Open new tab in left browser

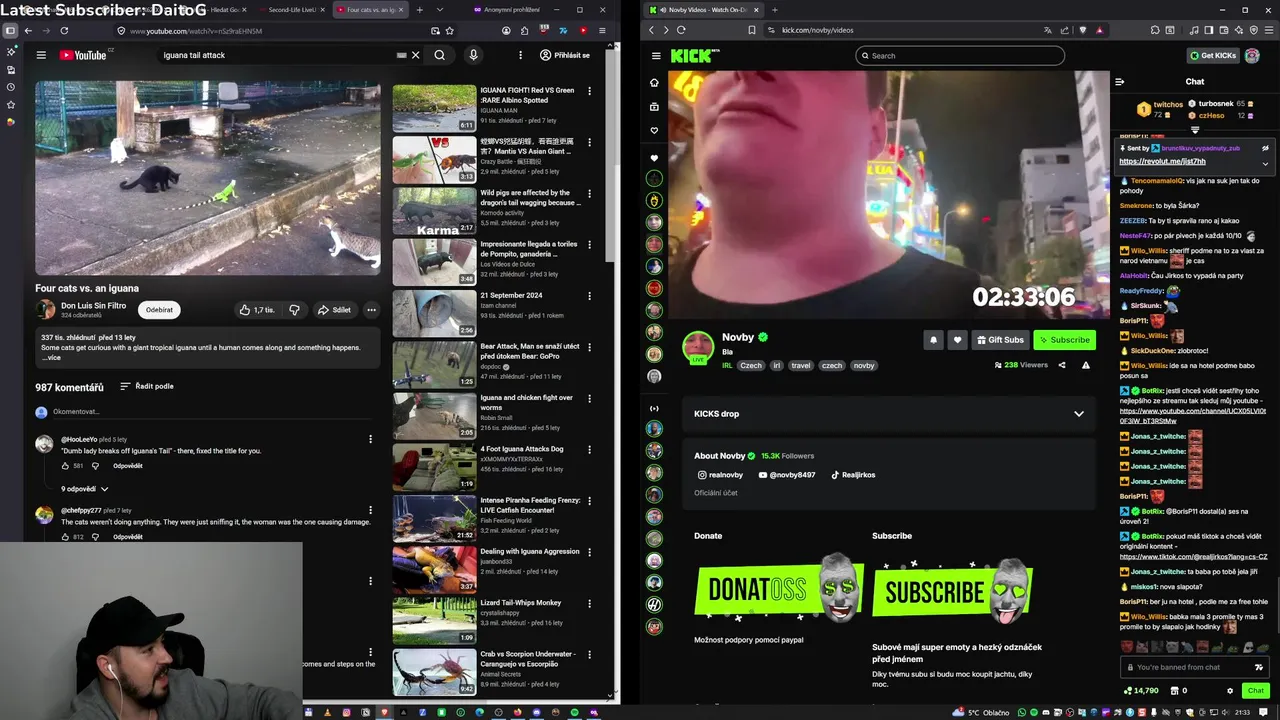click(419, 10)
